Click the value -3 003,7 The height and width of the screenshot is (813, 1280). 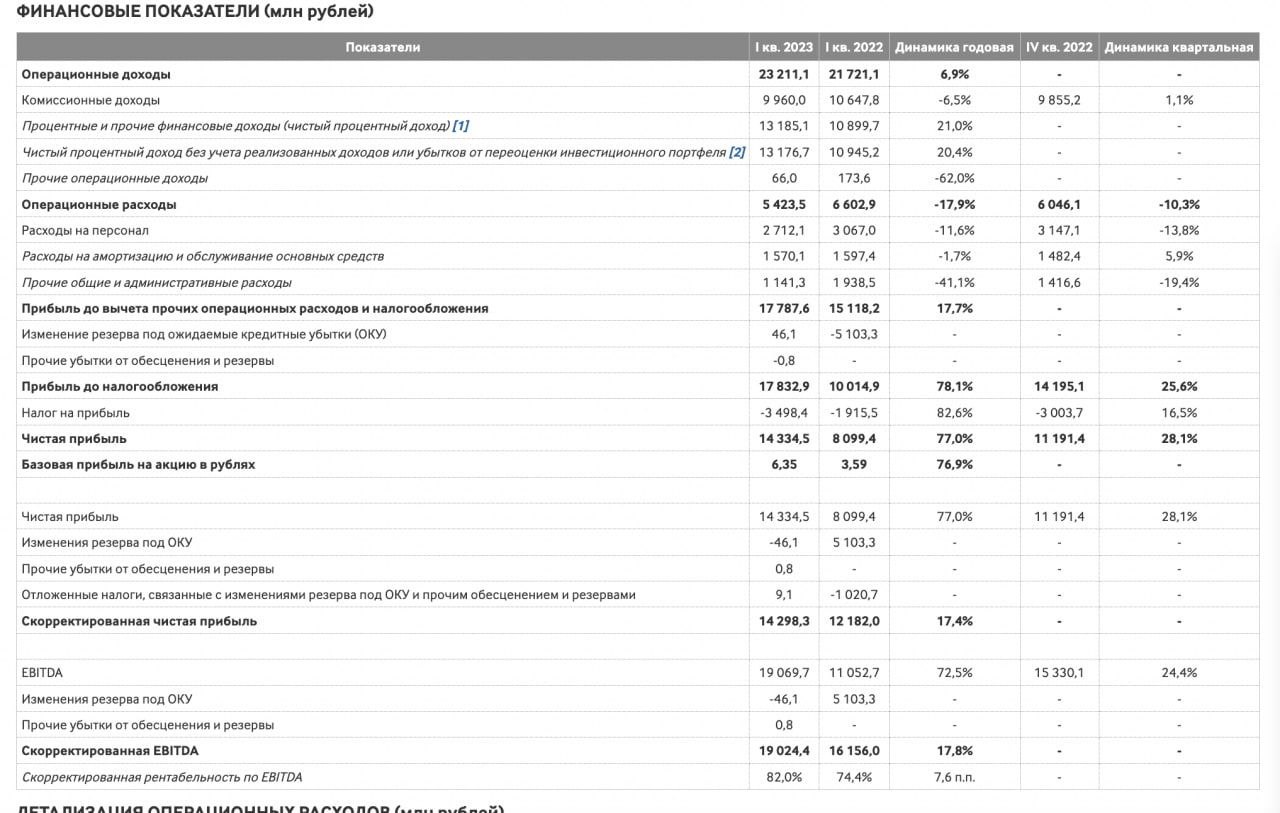pos(1059,412)
